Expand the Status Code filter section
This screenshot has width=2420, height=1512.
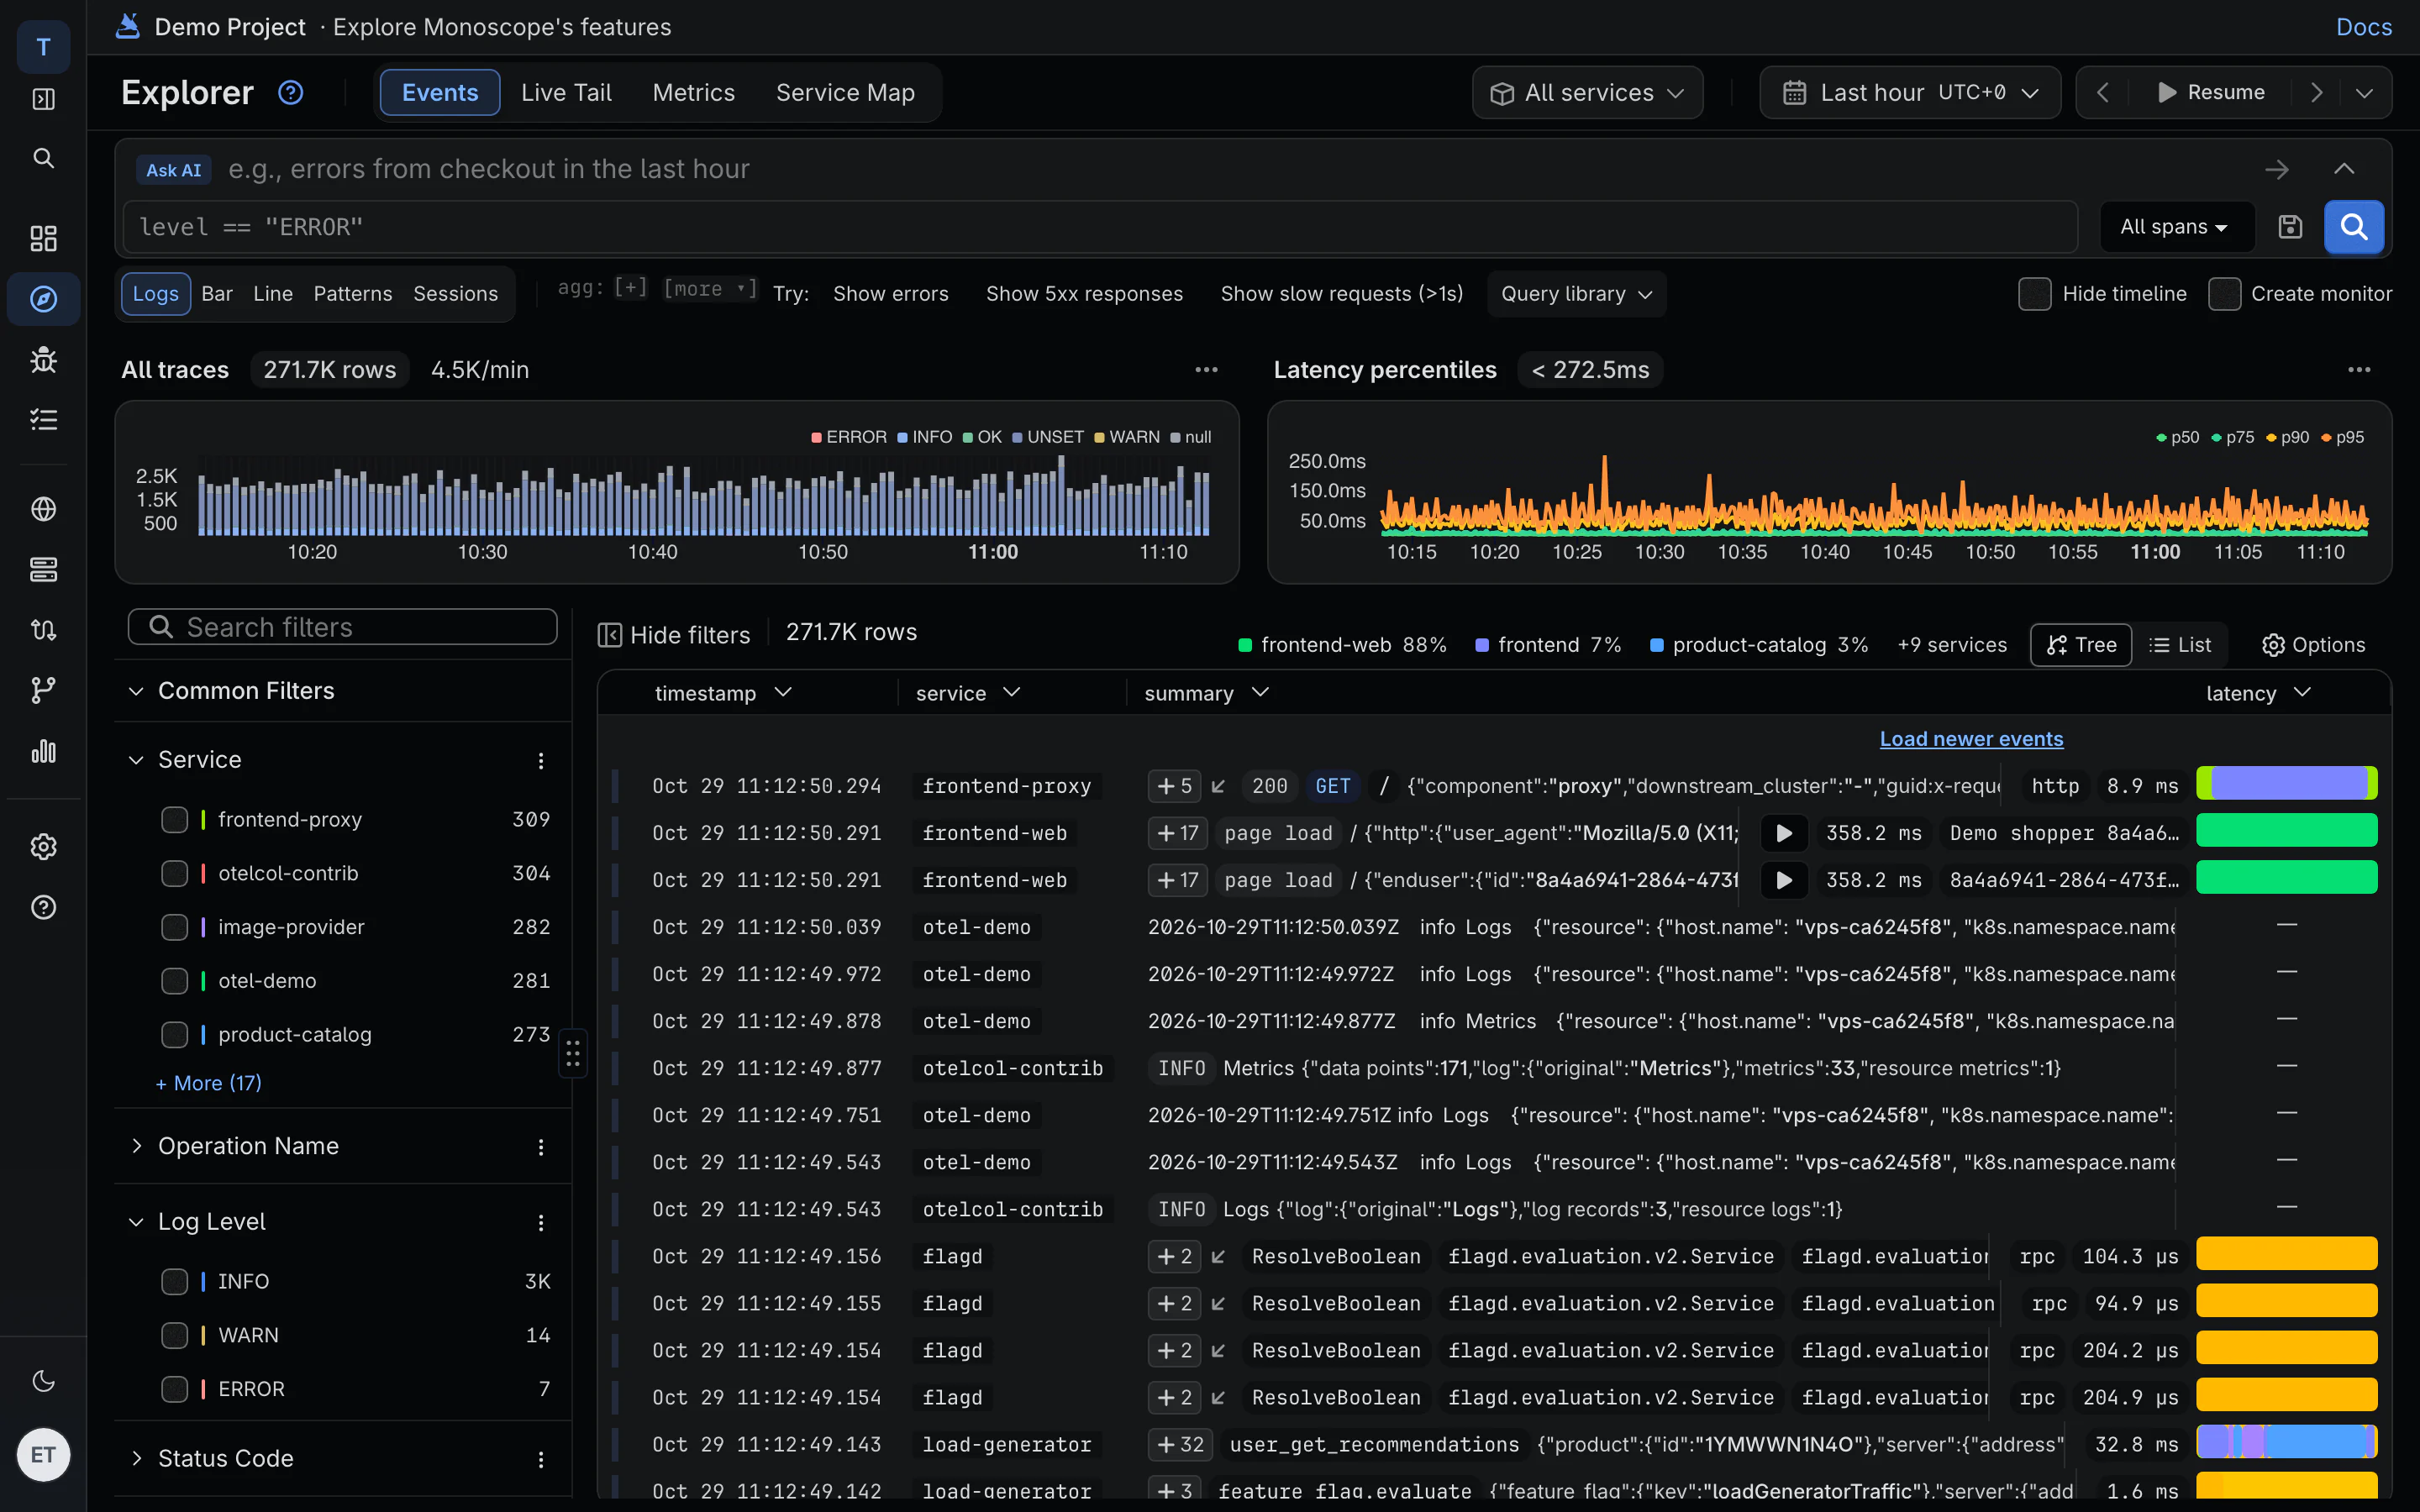226,1458
